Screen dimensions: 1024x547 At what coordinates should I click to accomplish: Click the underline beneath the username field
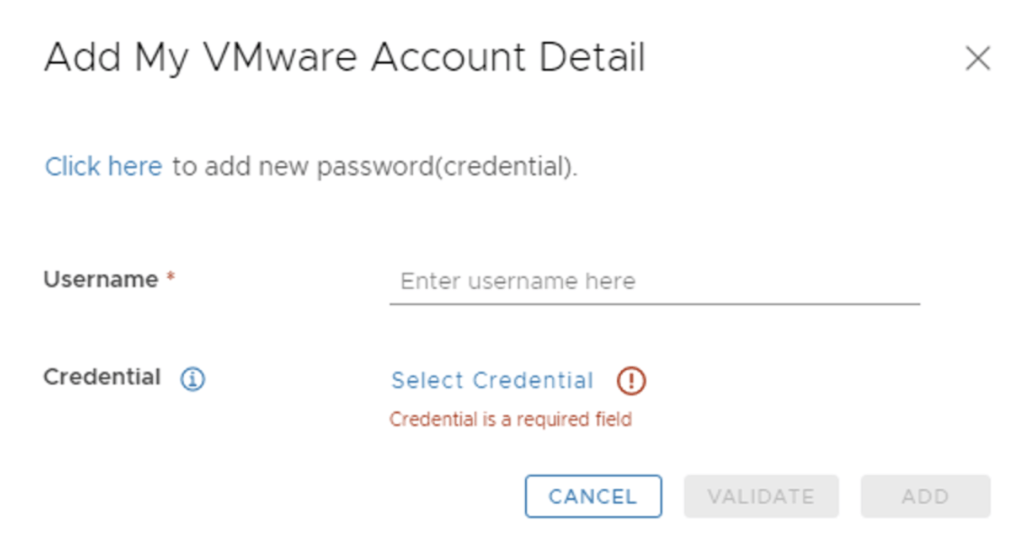654,303
